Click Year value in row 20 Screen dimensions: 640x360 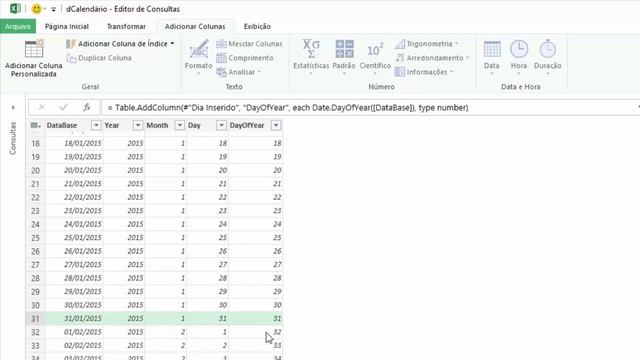124,170
